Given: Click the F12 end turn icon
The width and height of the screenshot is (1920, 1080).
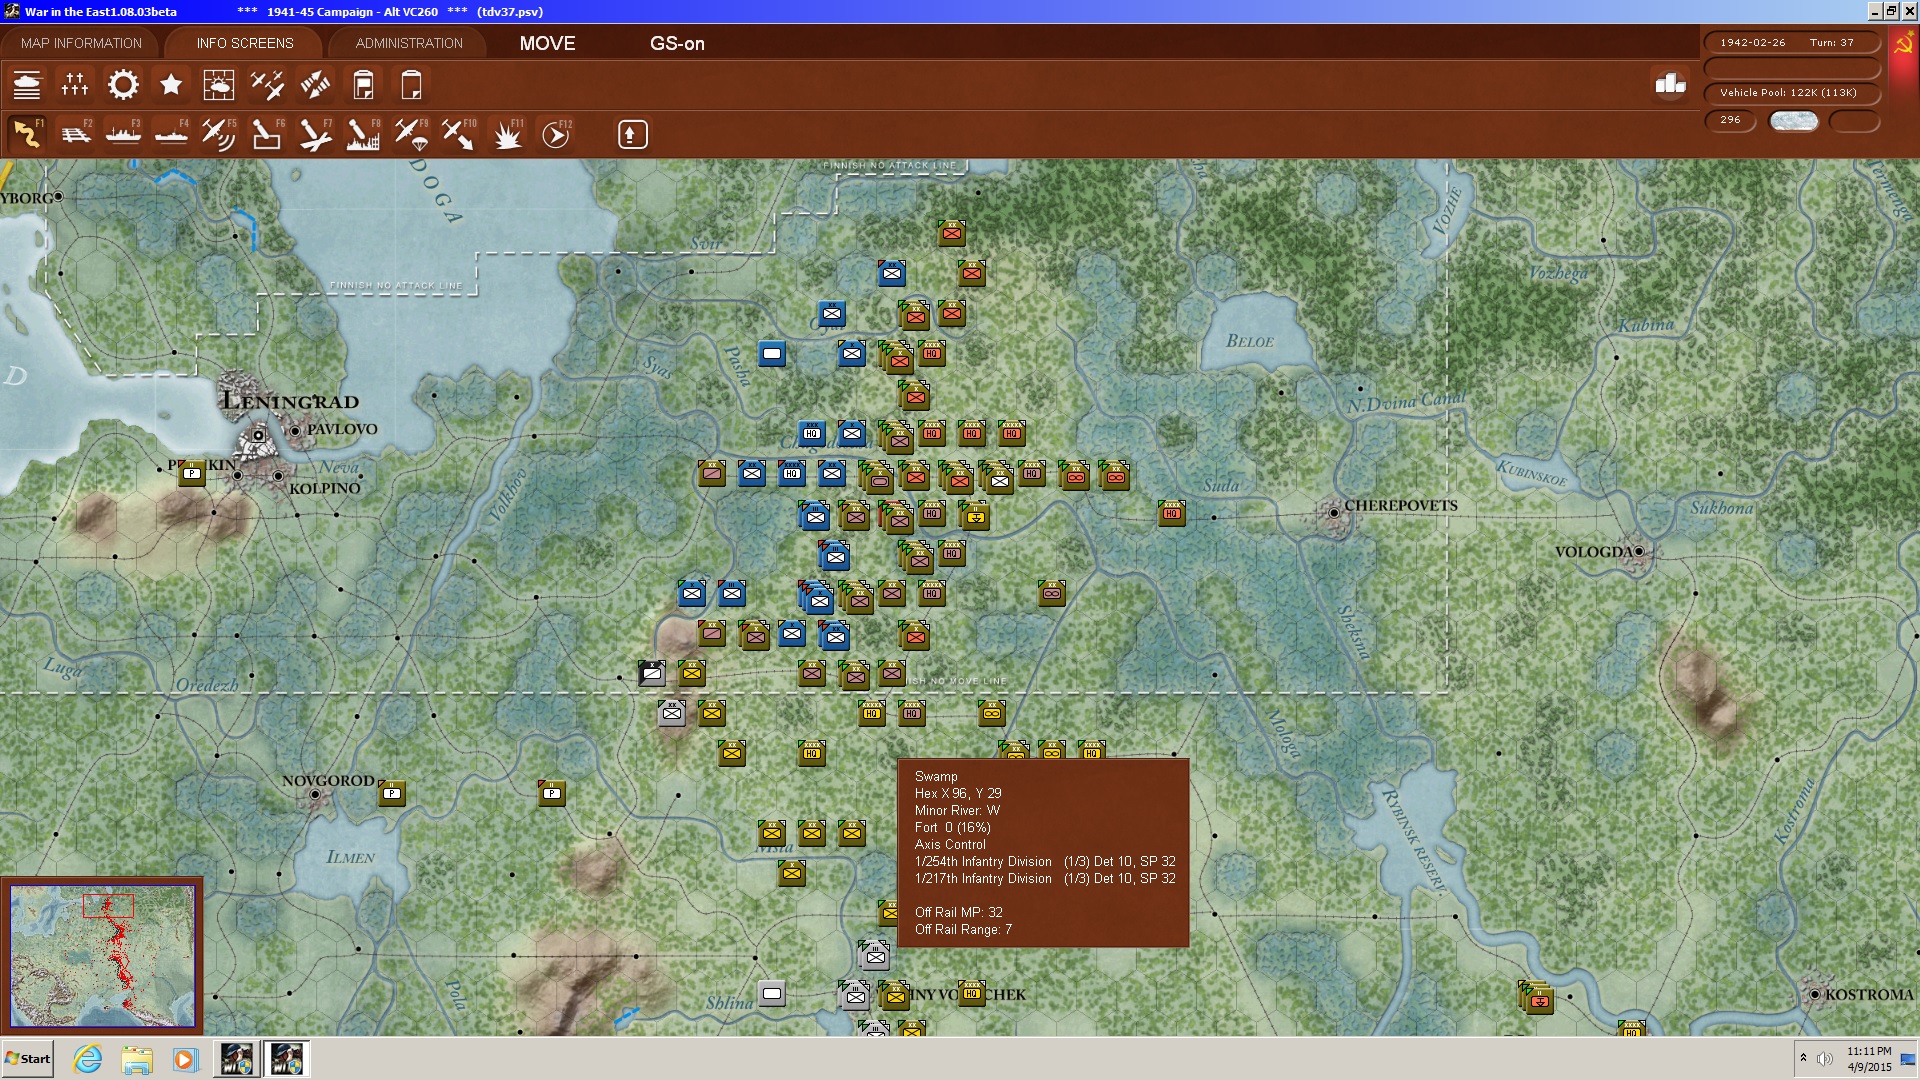Looking at the screenshot, I should [x=556, y=134].
